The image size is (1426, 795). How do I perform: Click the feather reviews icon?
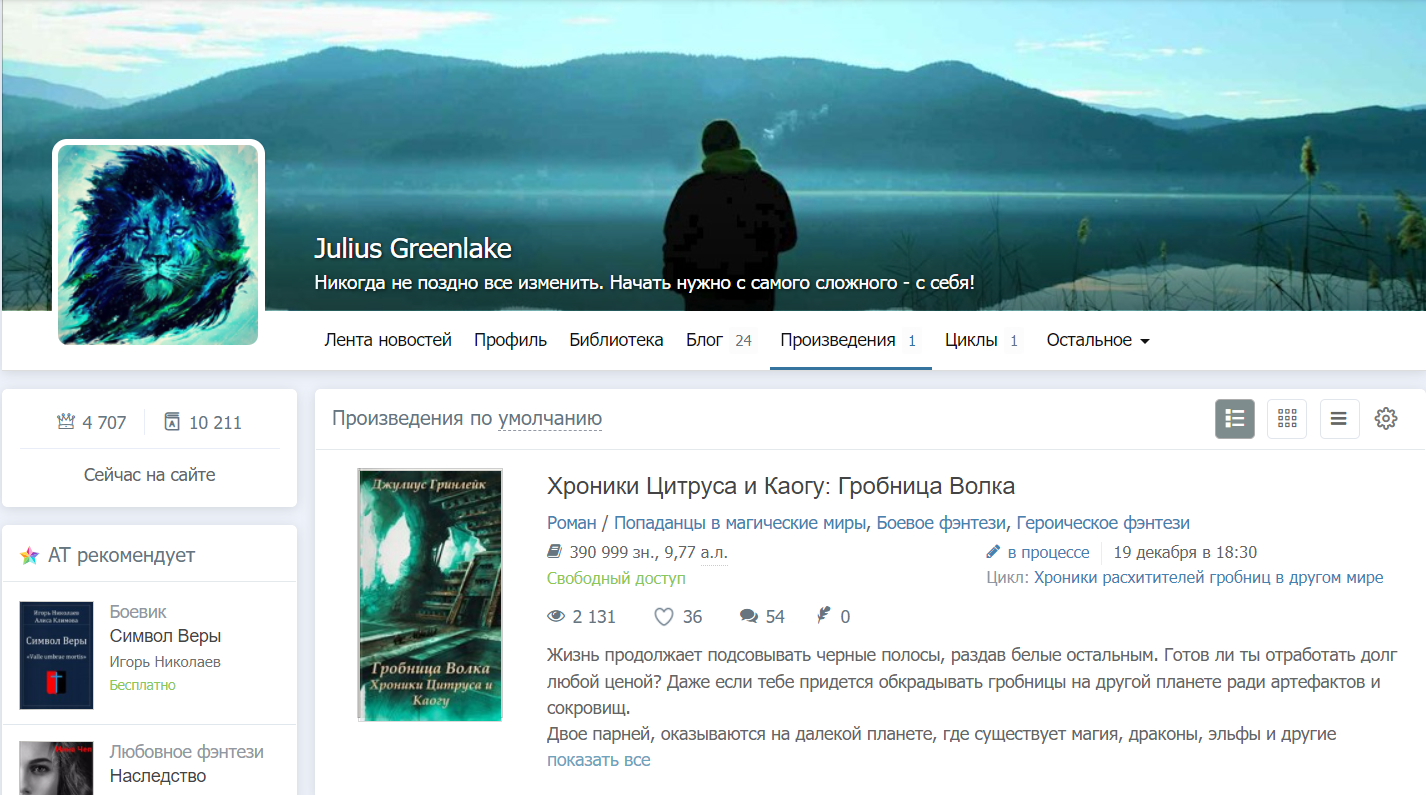(824, 616)
